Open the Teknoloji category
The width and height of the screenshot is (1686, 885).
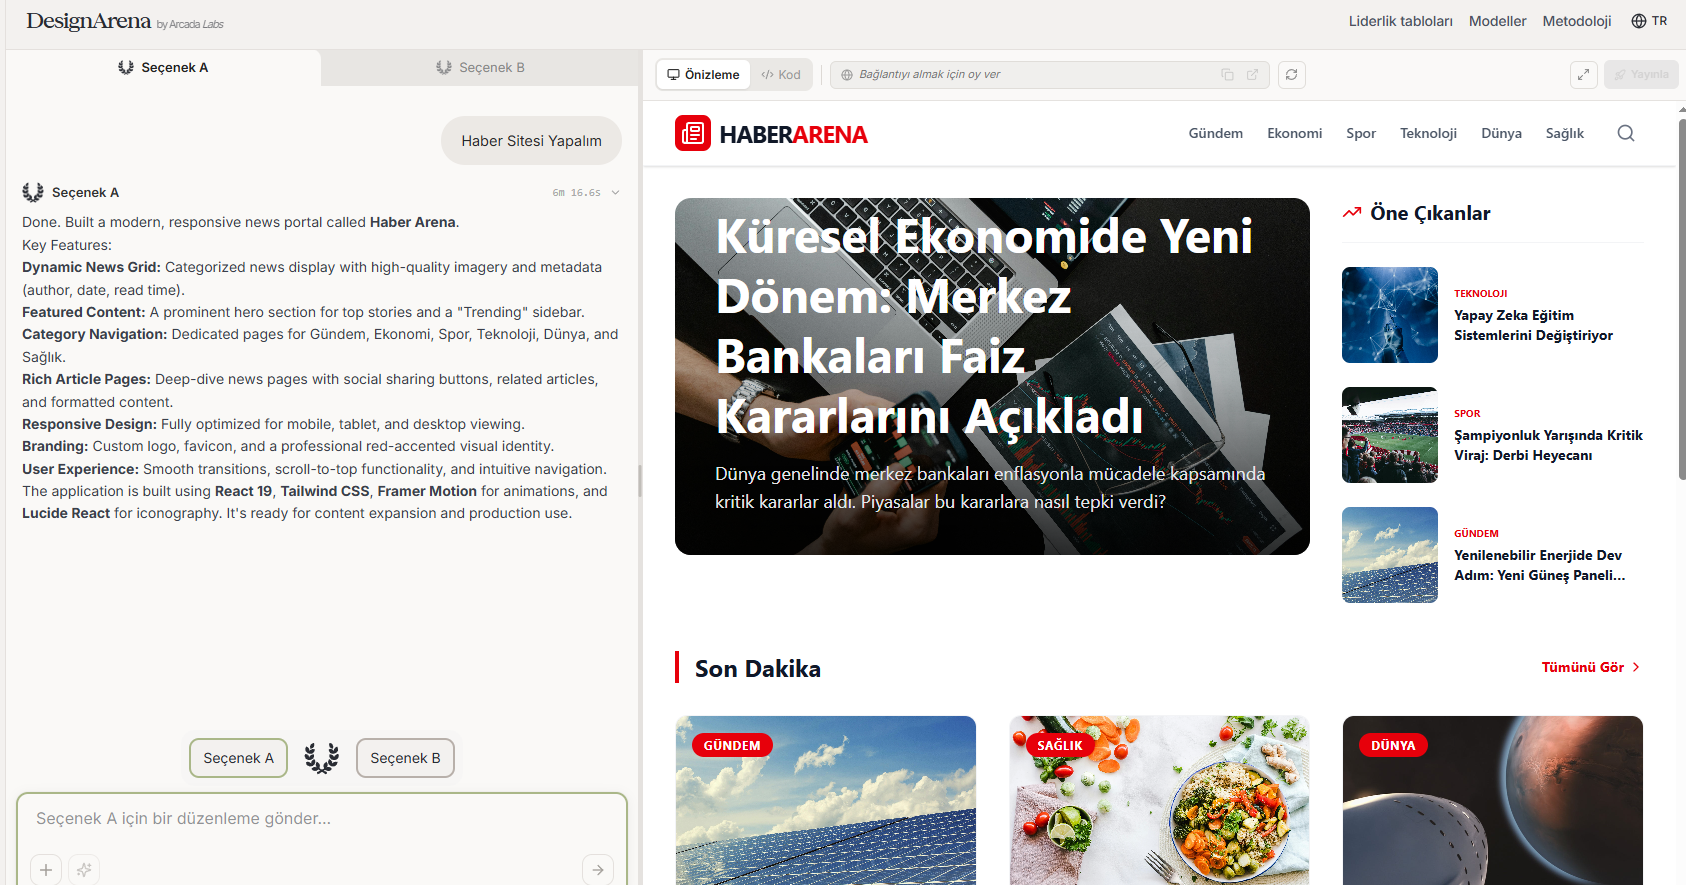(1428, 133)
